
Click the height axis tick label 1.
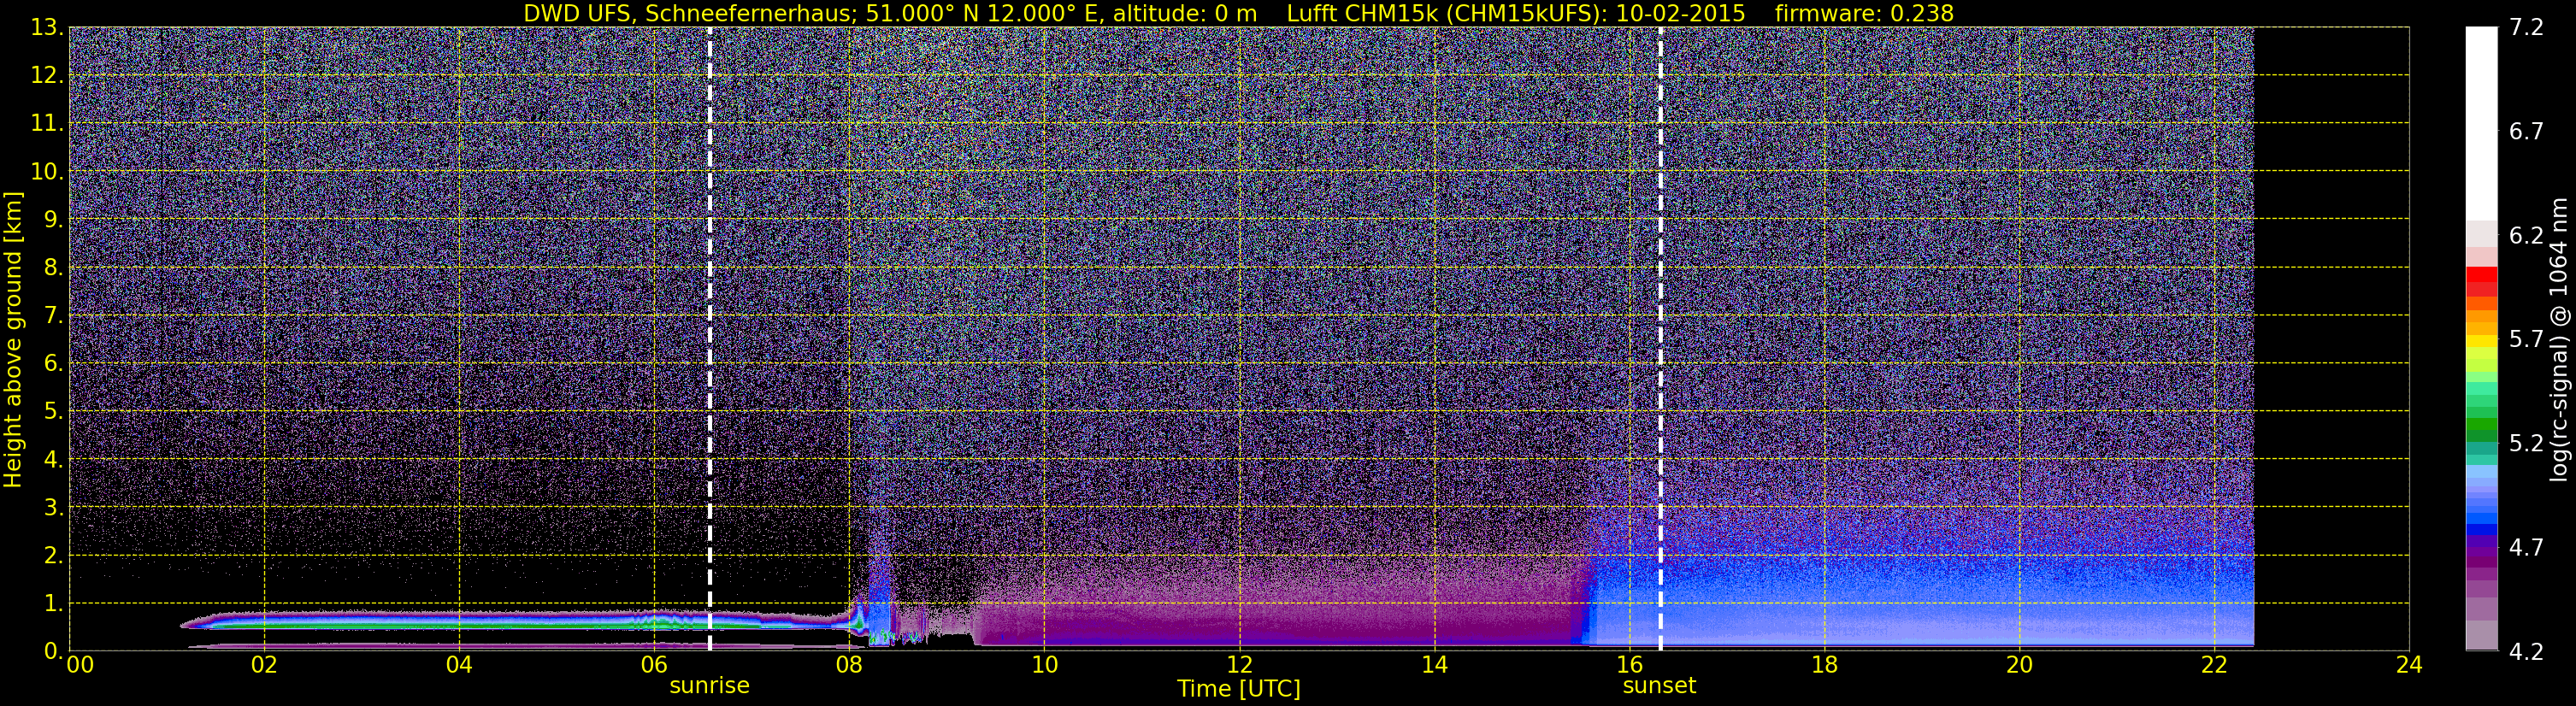tap(53, 604)
